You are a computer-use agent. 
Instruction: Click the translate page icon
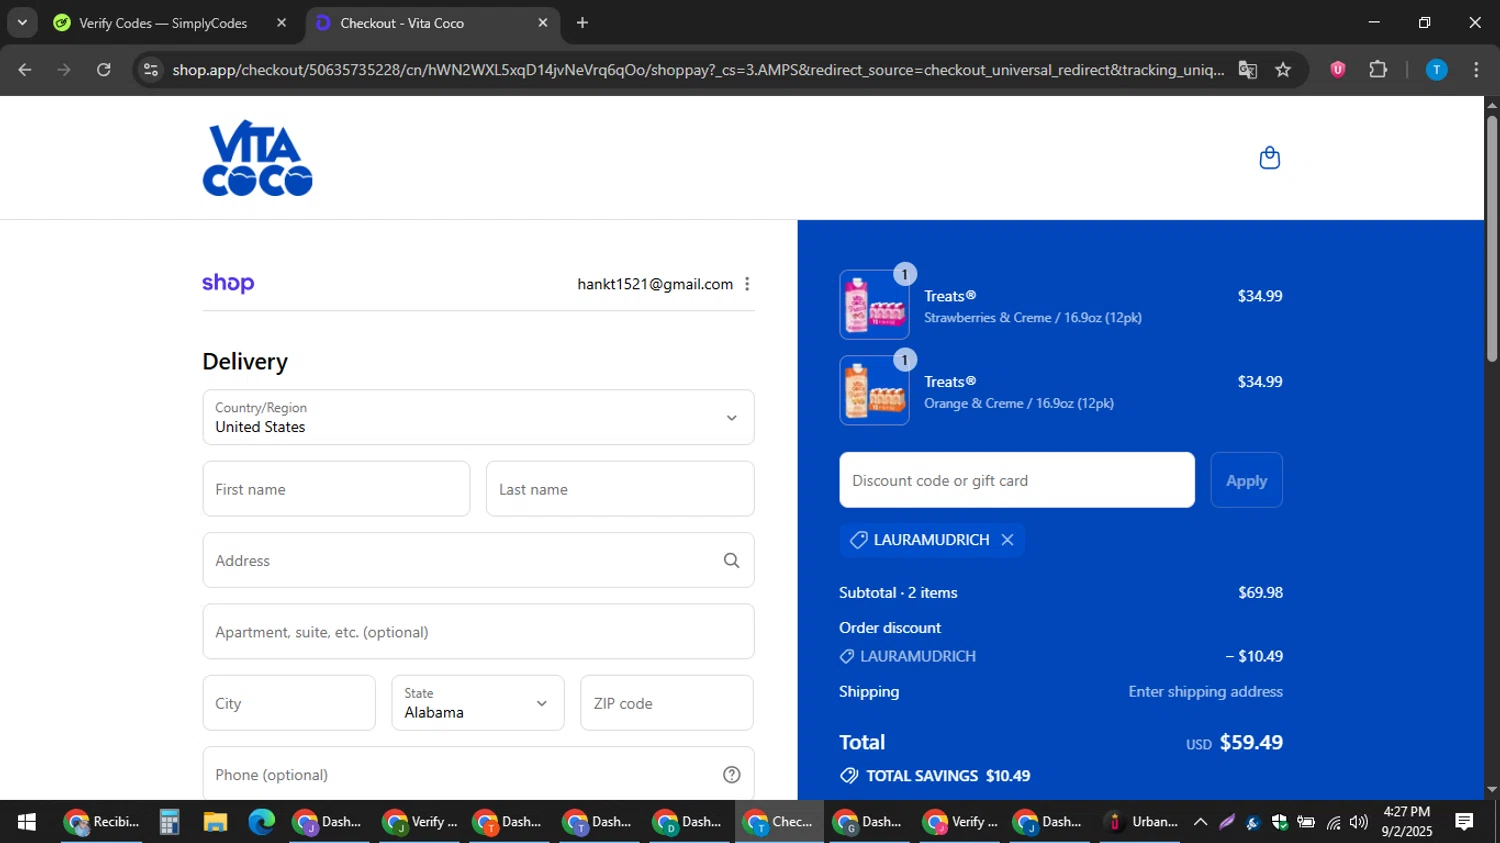click(x=1247, y=70)
